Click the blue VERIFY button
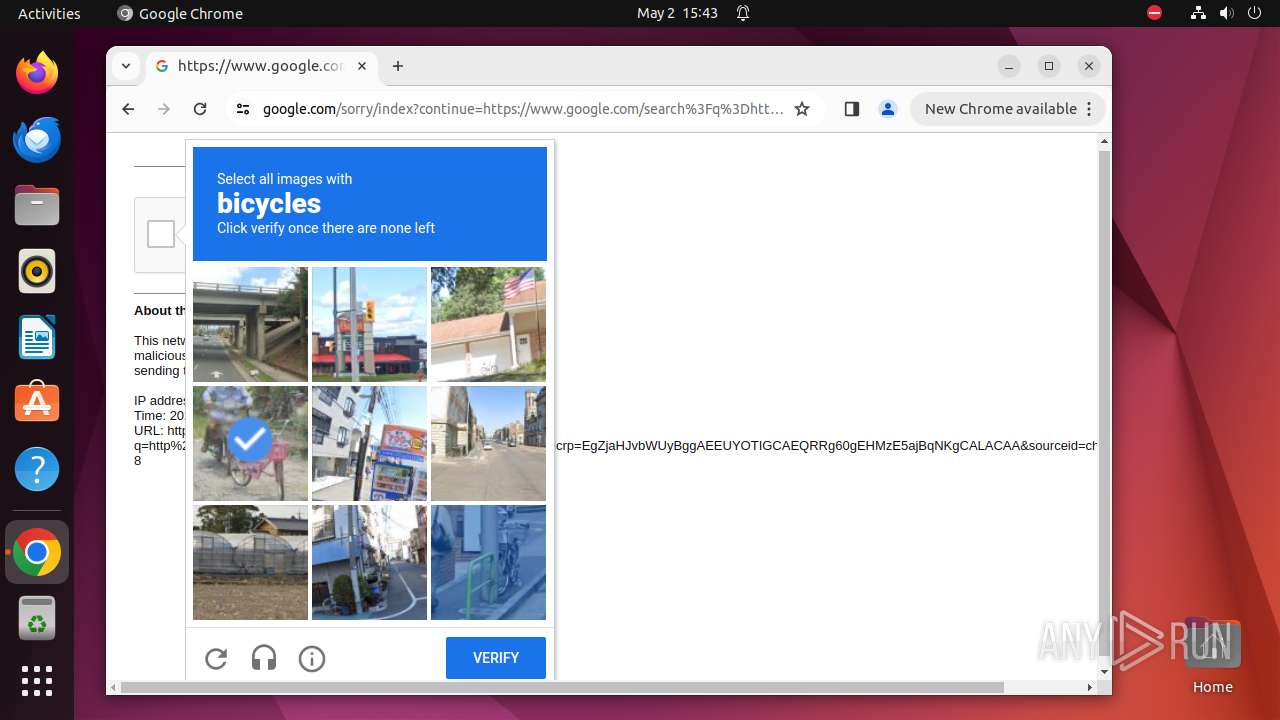Image resolution: width=1280 pixels, height=720 pixels. click(496, 658)
